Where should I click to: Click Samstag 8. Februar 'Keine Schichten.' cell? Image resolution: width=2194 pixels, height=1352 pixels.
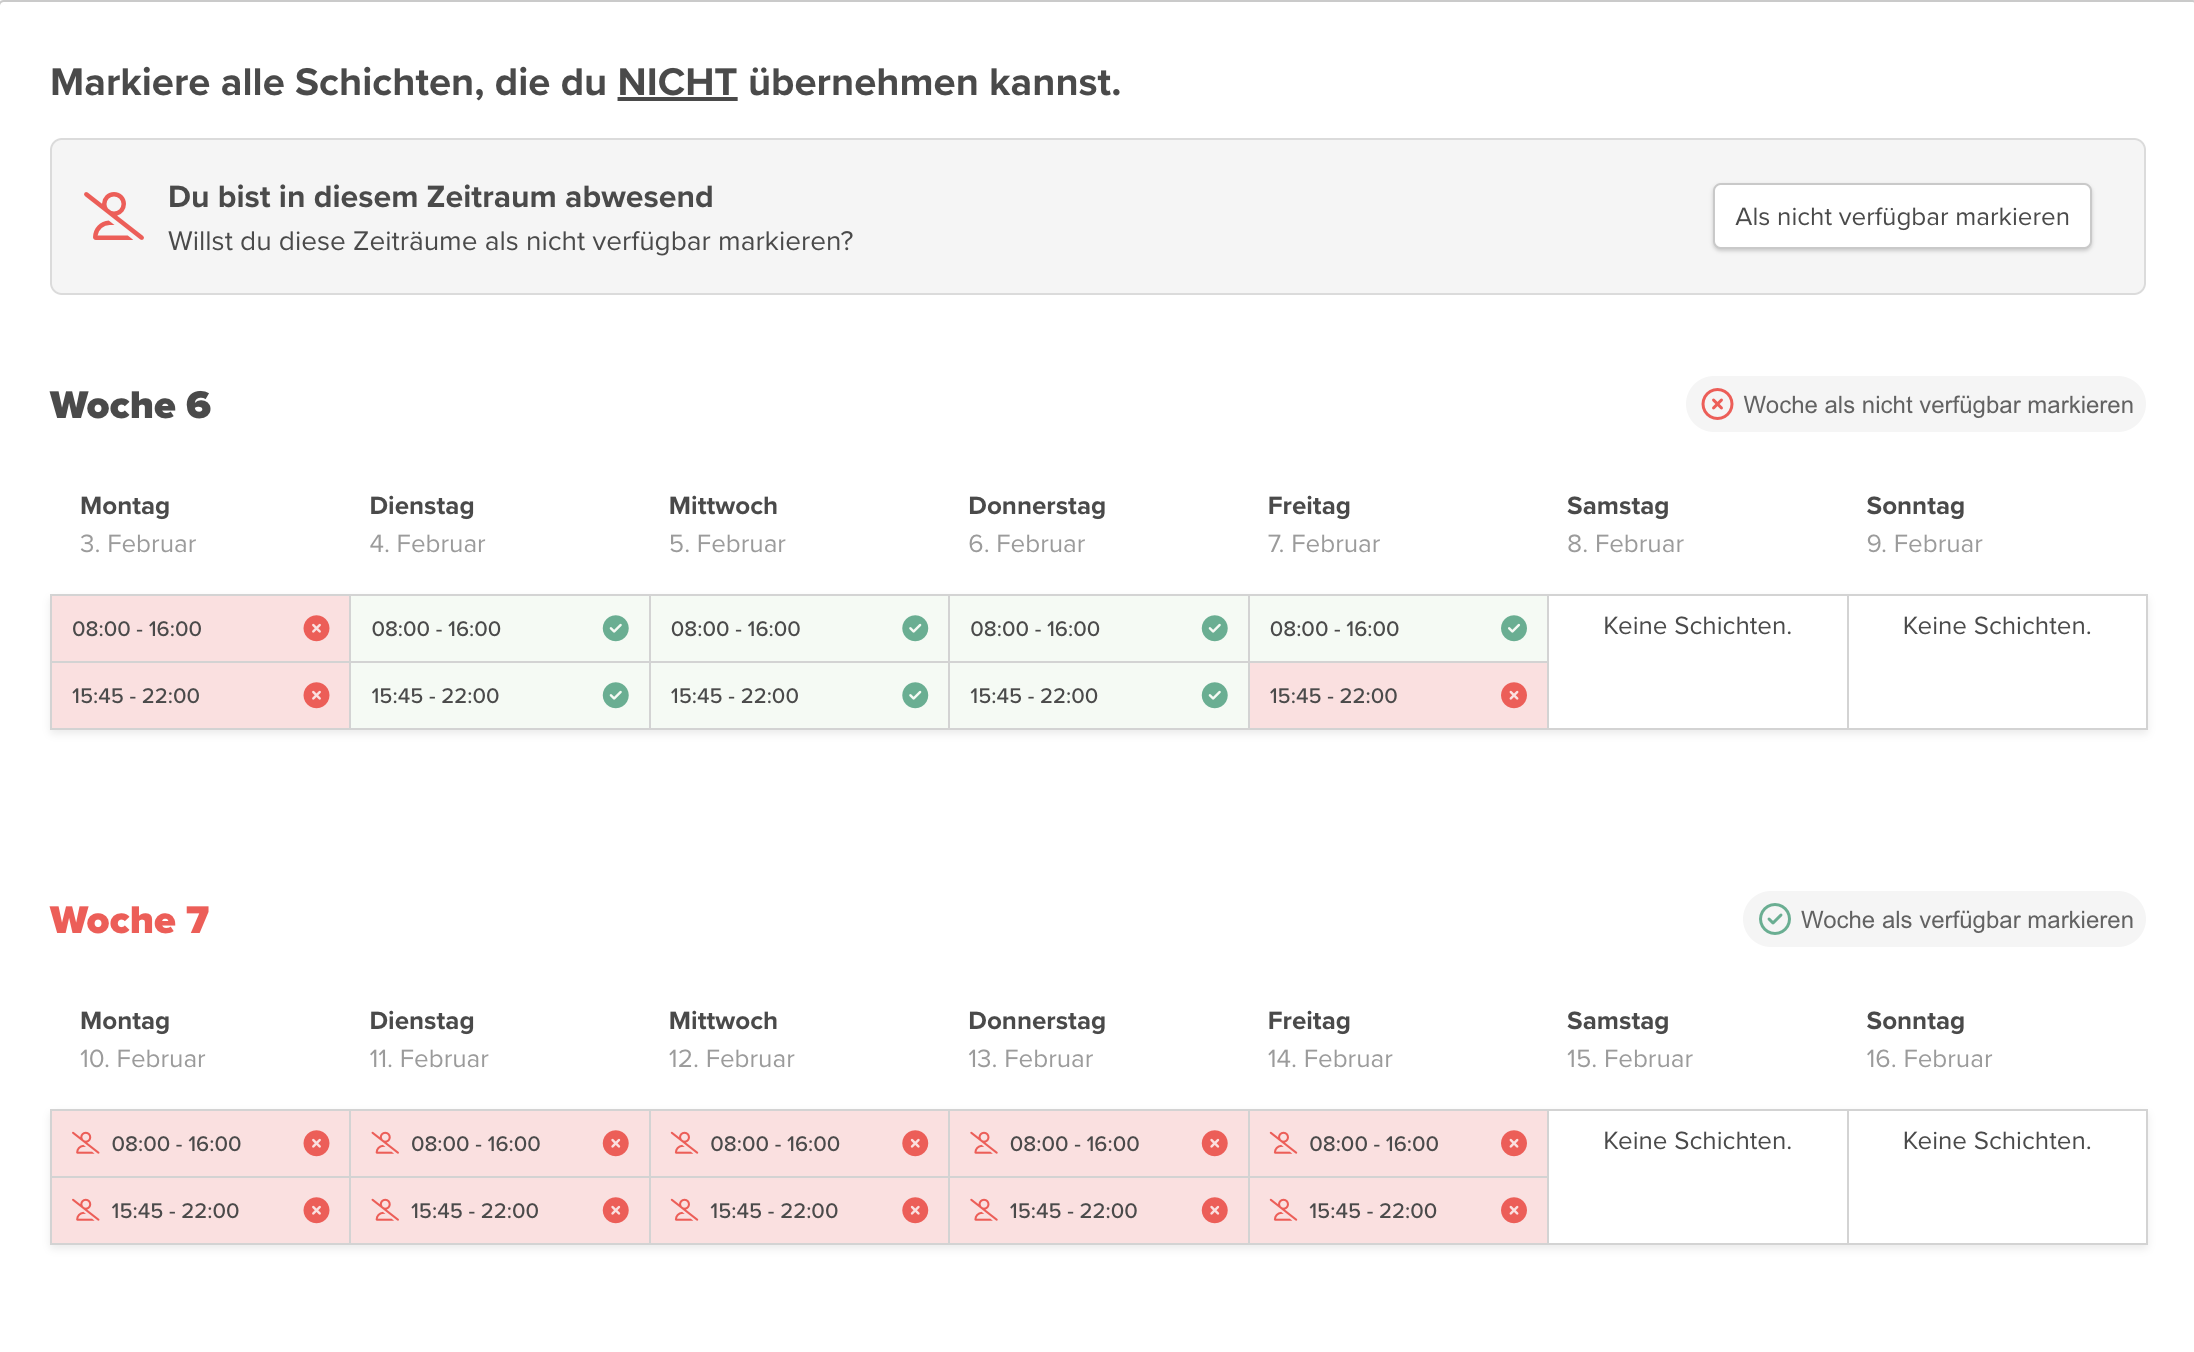(1697, 626)
